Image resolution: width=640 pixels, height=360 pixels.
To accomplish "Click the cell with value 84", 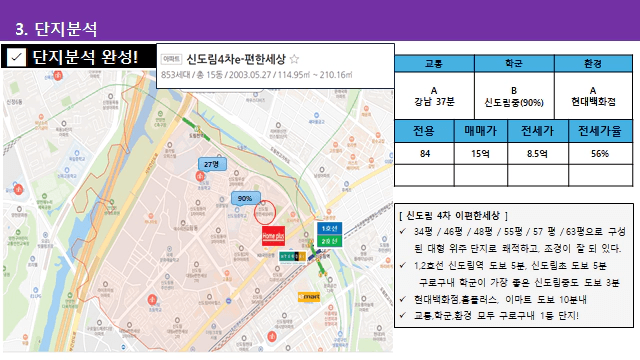I will click(424, 154).
